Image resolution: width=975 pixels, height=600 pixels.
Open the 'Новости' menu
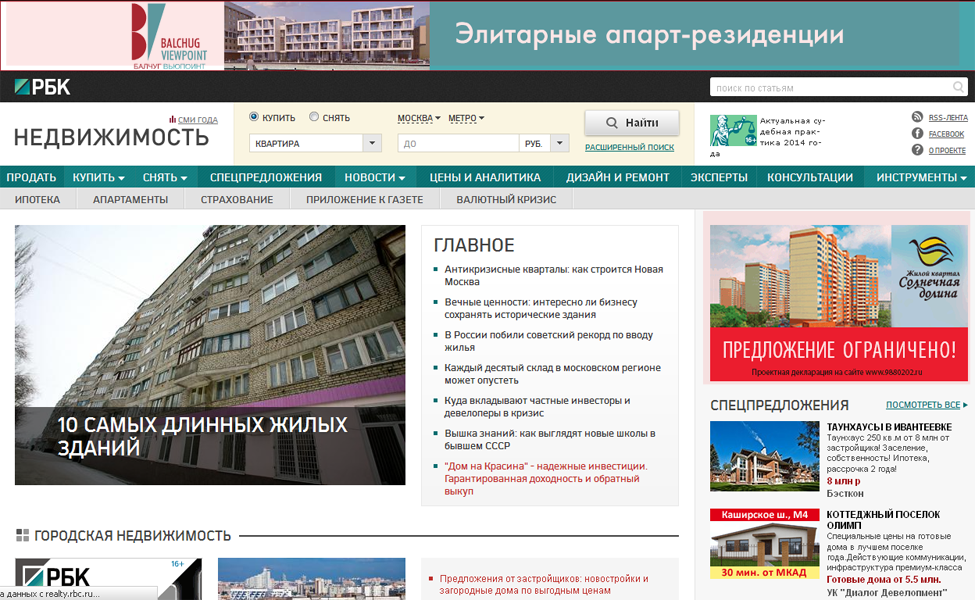(374, 177)
